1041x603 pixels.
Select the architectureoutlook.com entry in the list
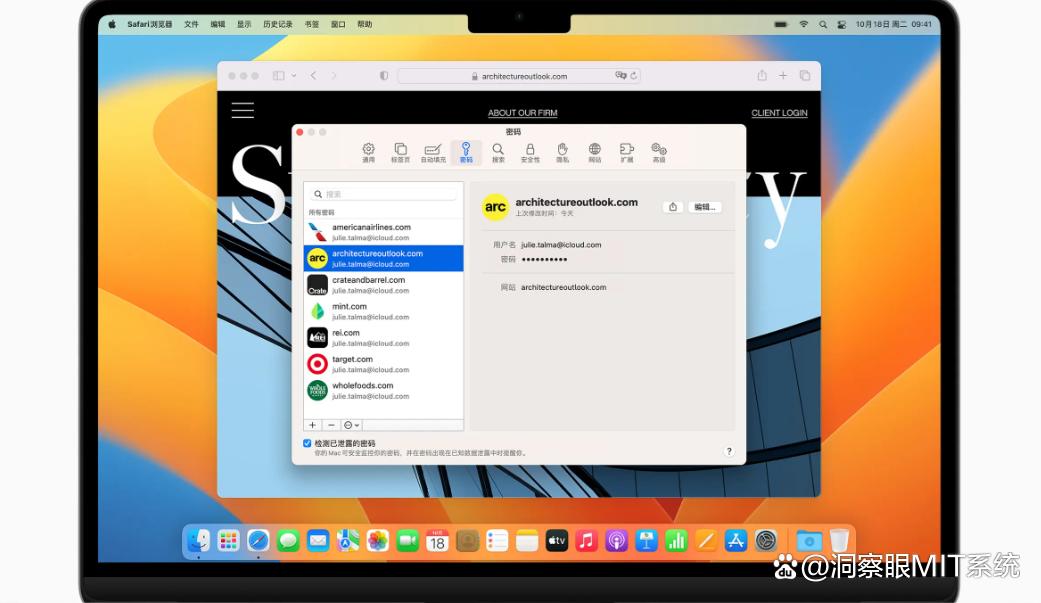384,258
